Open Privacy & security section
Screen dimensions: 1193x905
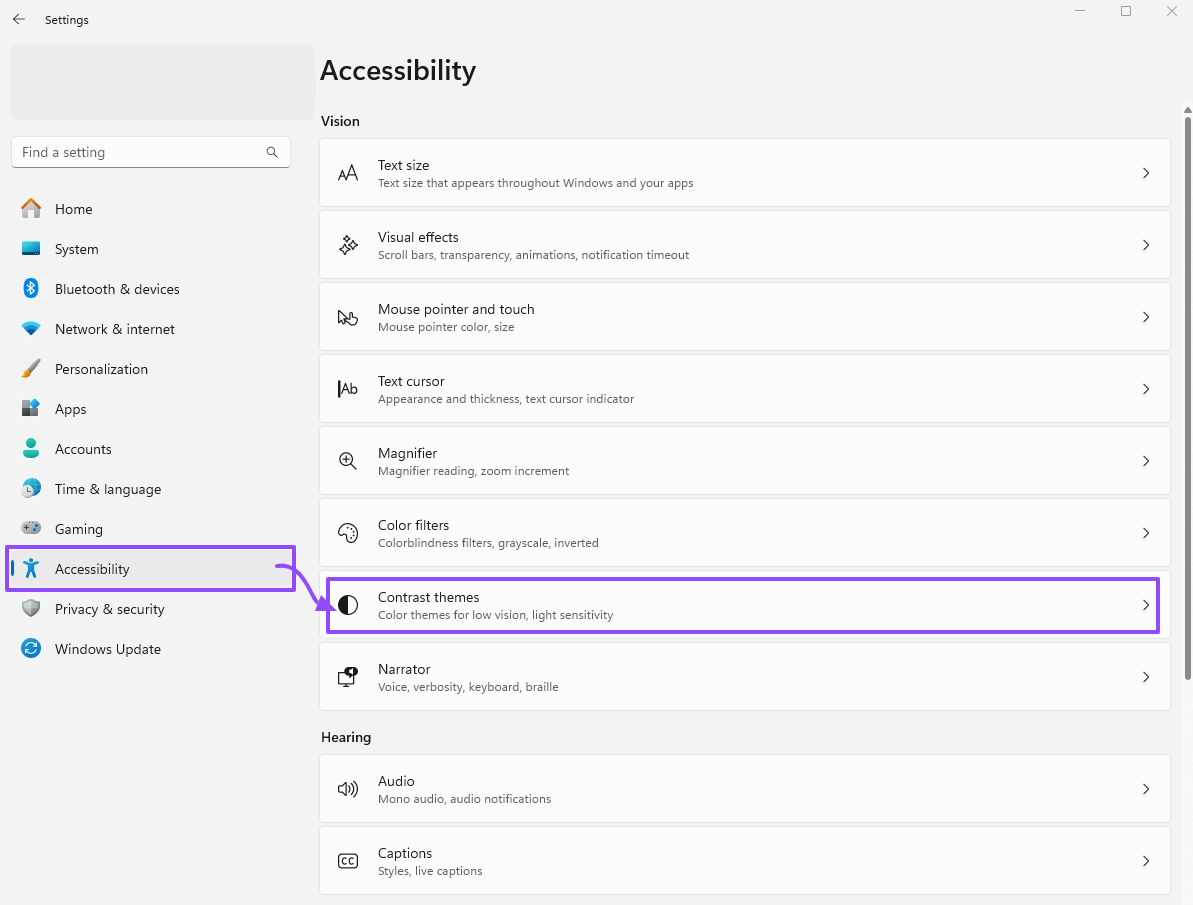109,609
